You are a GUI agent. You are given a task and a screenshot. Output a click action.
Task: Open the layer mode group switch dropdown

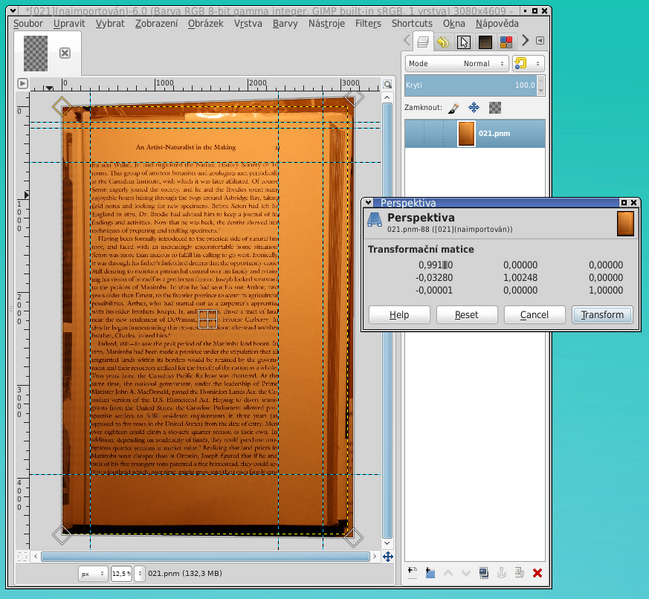(528, 63)
